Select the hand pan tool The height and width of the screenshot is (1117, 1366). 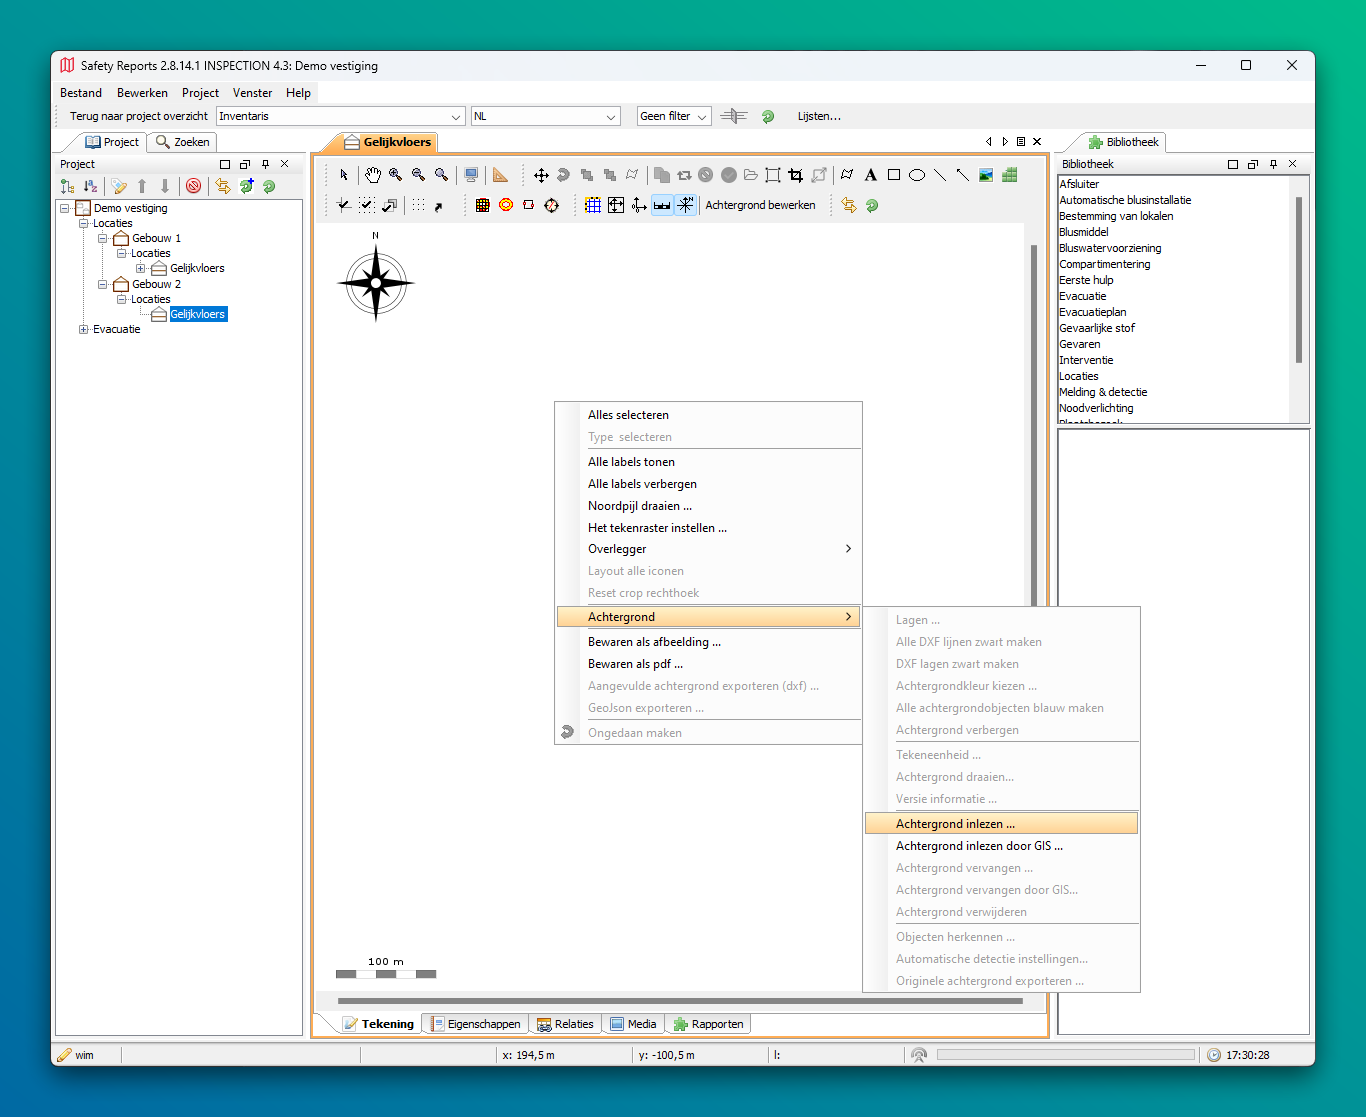pos(372,175)
